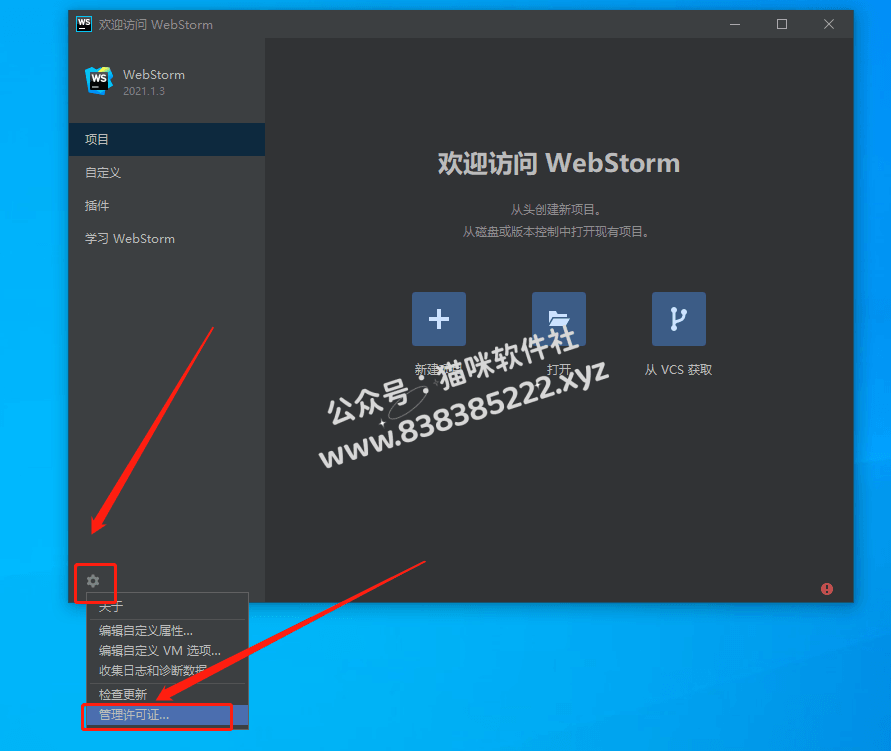Minimize the WebStorm welcome window

click(735, 24)
